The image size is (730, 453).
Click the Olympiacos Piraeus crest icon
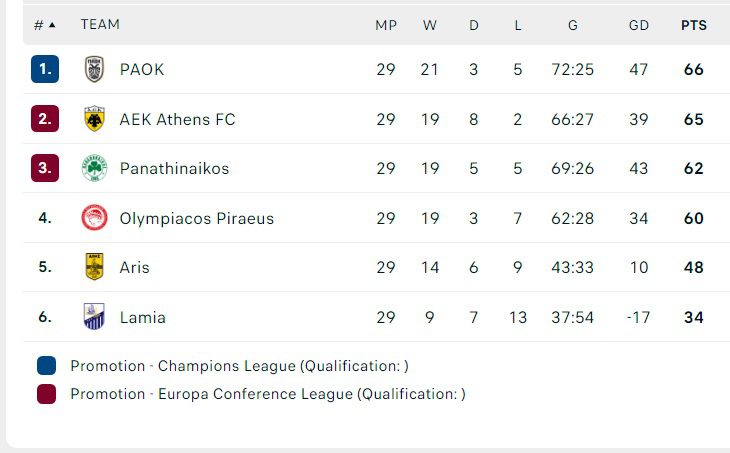coord(94,218)
